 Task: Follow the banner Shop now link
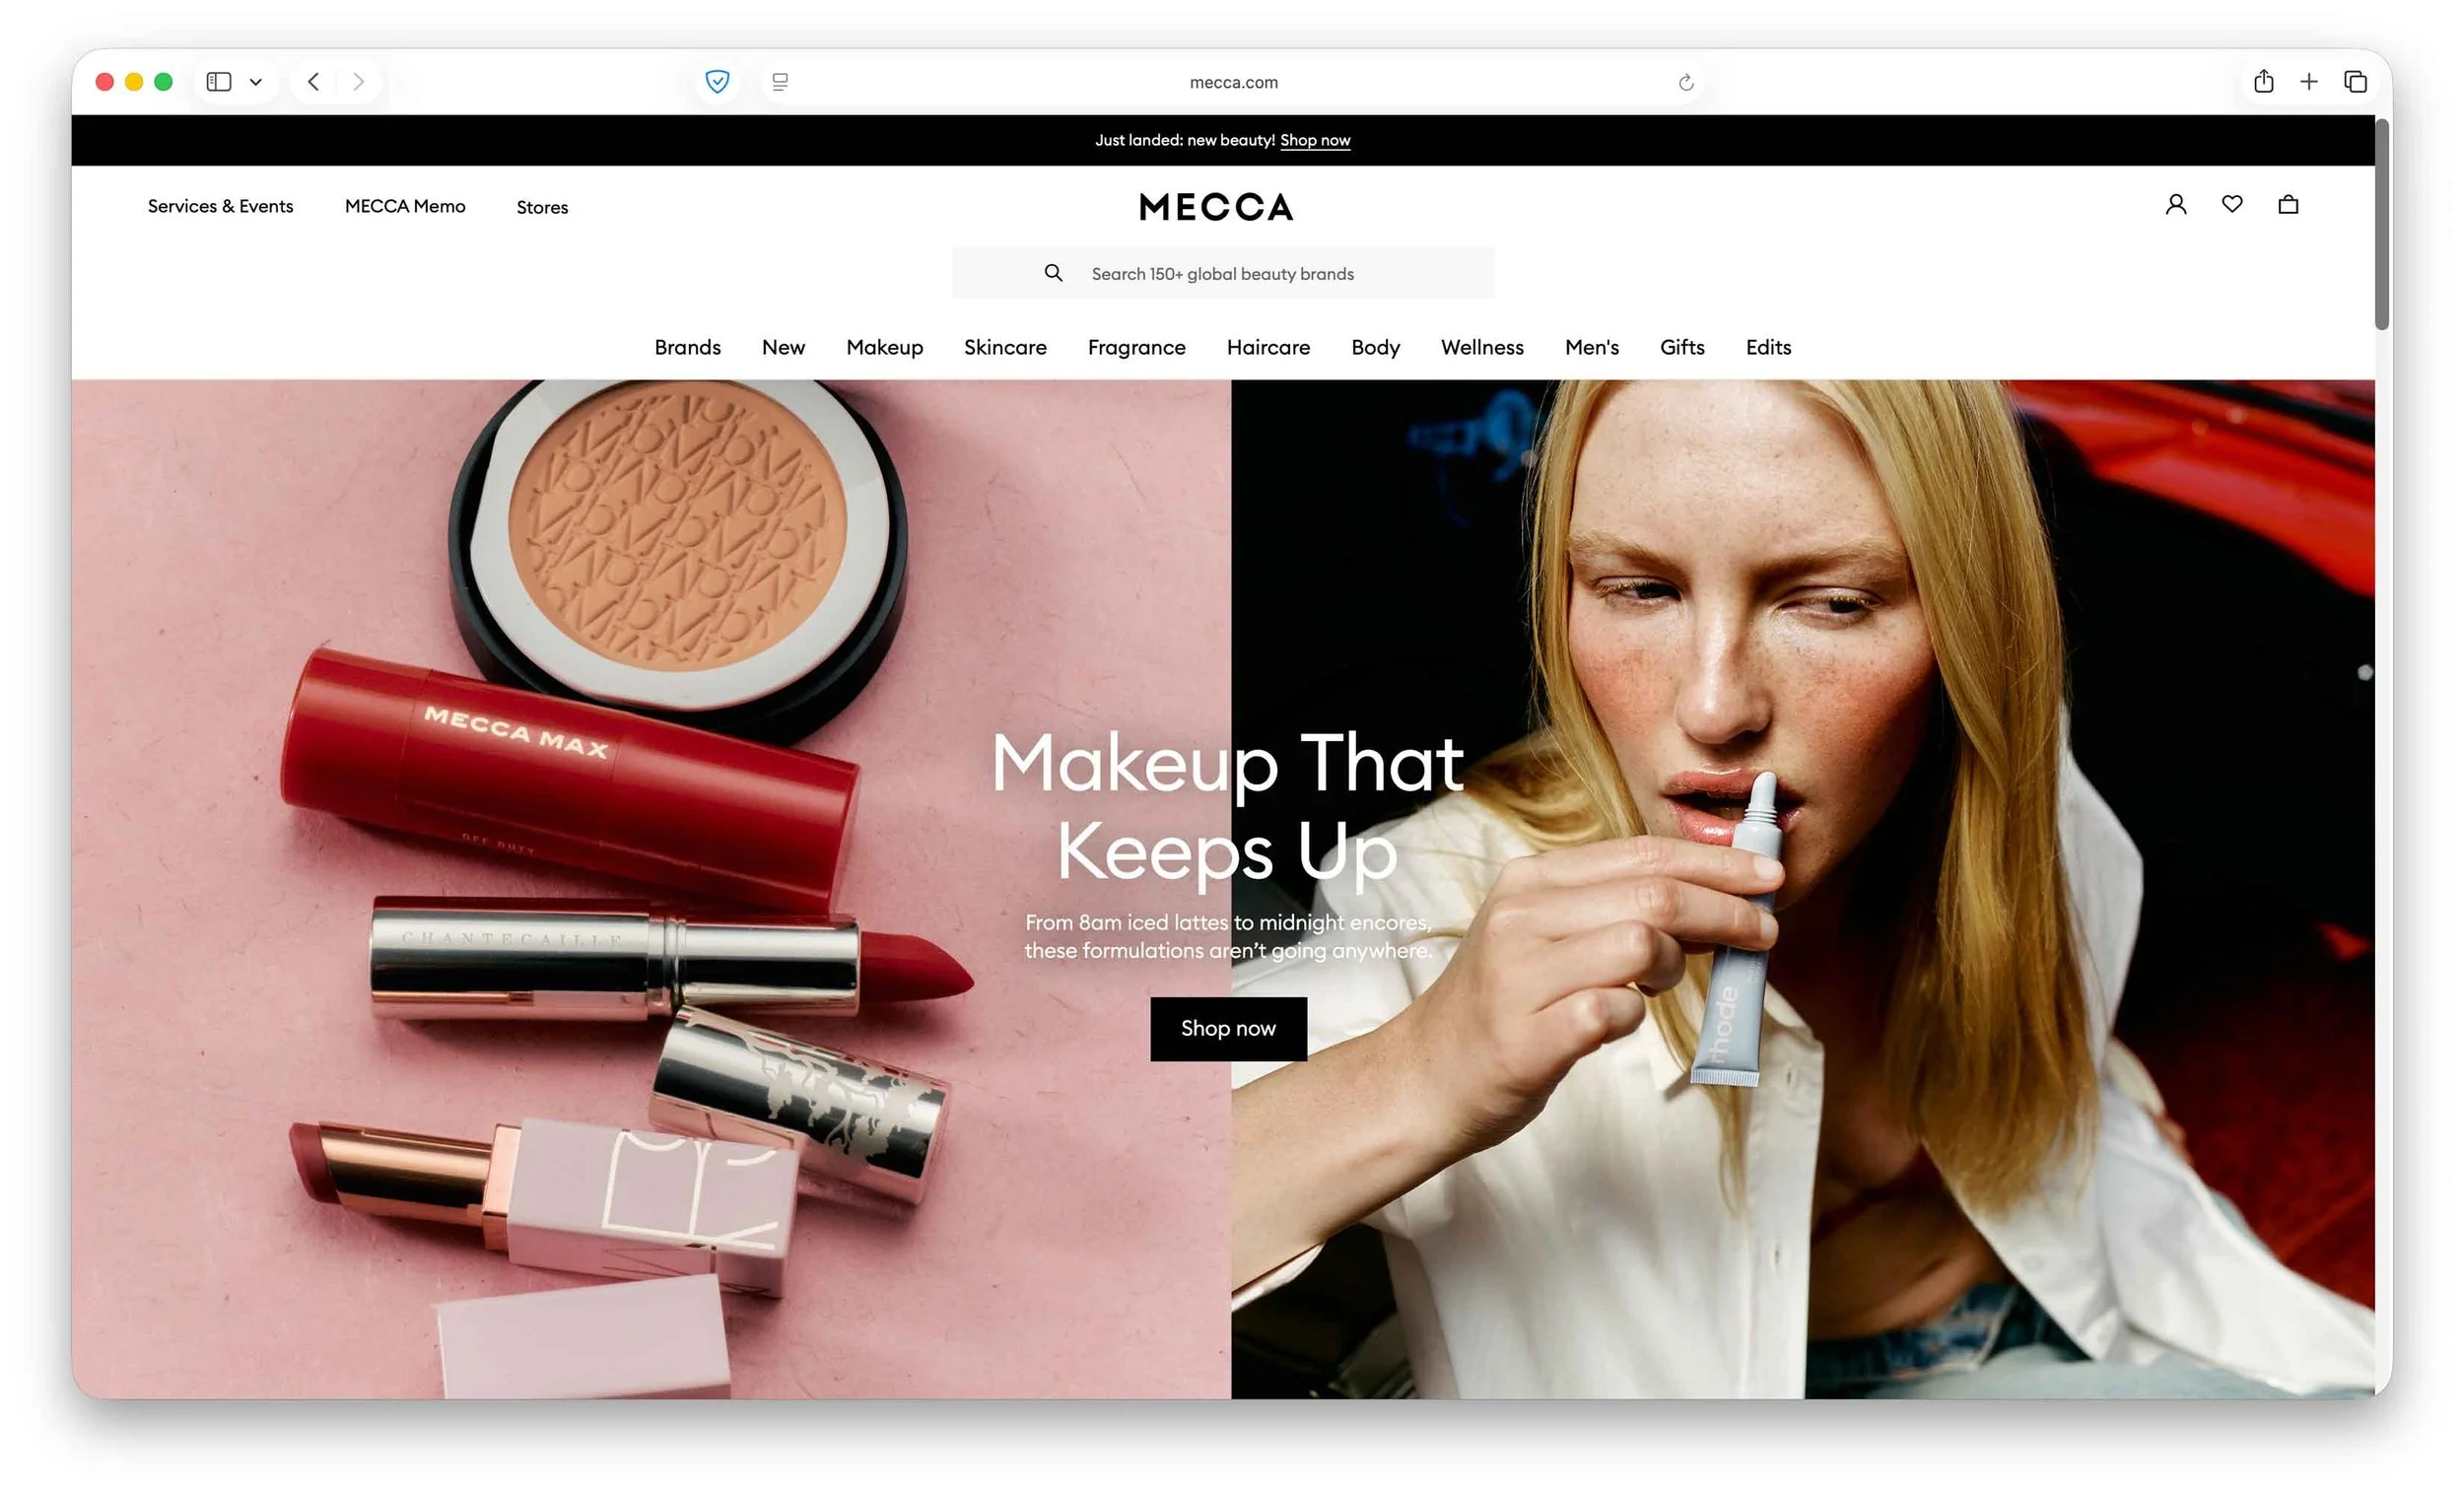(1314, 140)
